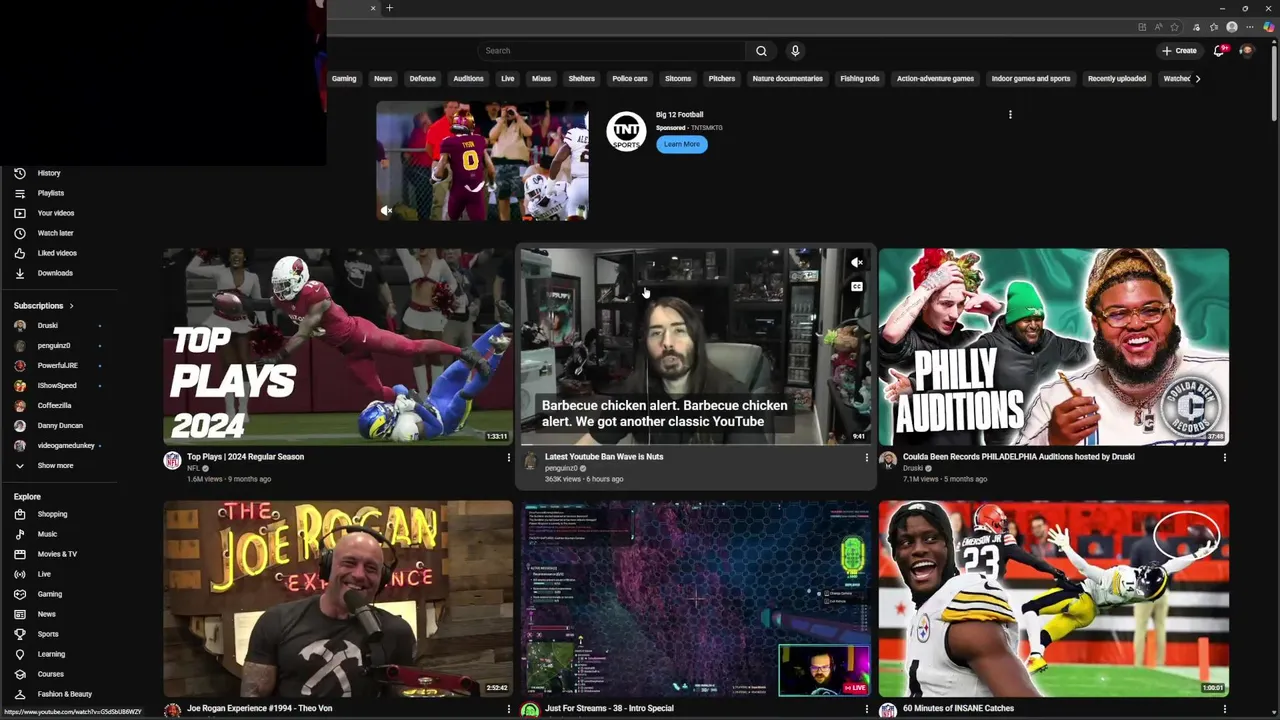1280x720 pixels.
Task: Open the Druski channel avatar under Philly Auditions
Action: 888,461
